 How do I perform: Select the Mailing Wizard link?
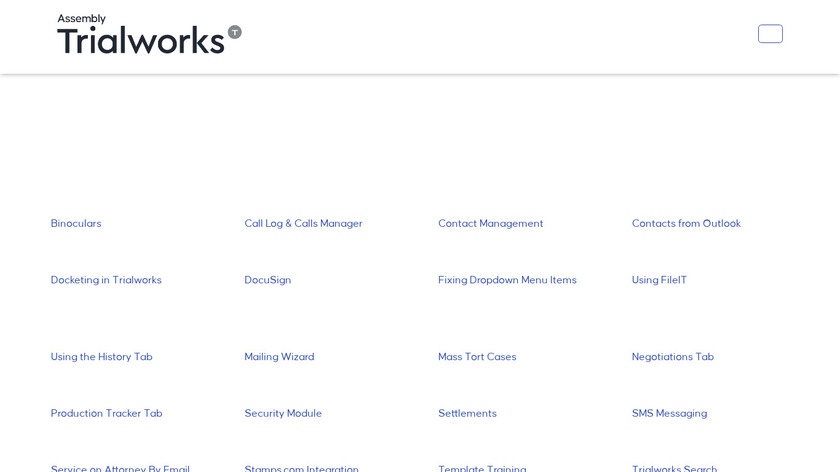click(279, 357)
